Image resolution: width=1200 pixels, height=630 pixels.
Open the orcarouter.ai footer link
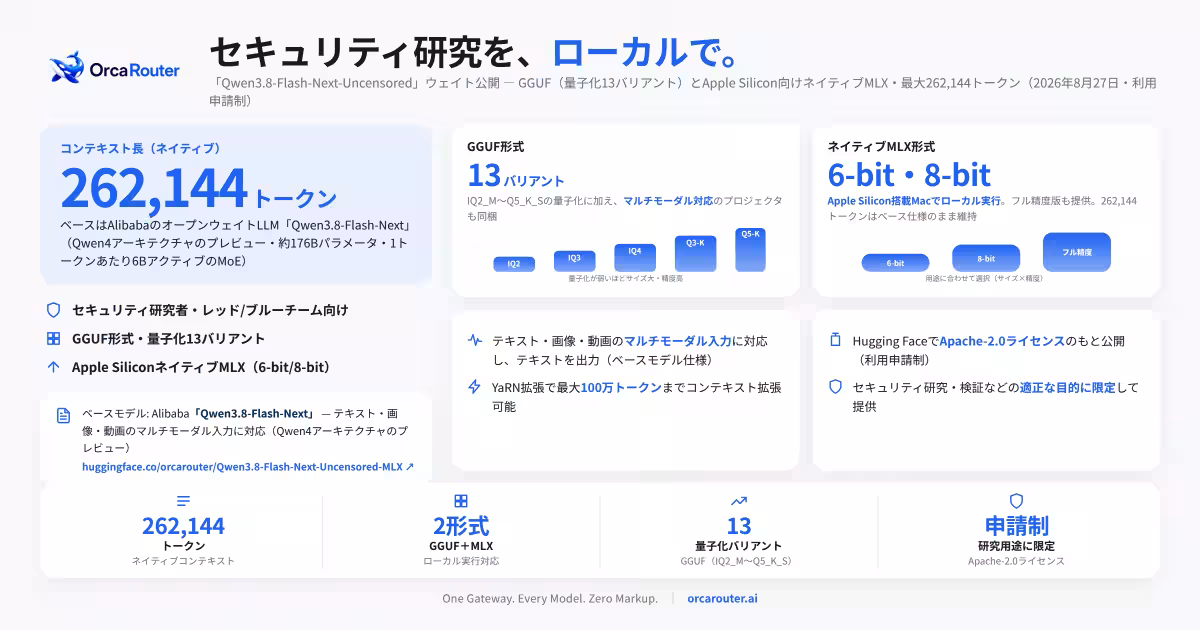(722, 598)
